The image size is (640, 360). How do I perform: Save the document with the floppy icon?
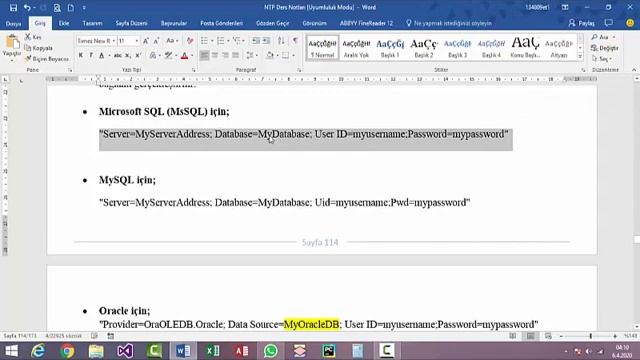13,7
